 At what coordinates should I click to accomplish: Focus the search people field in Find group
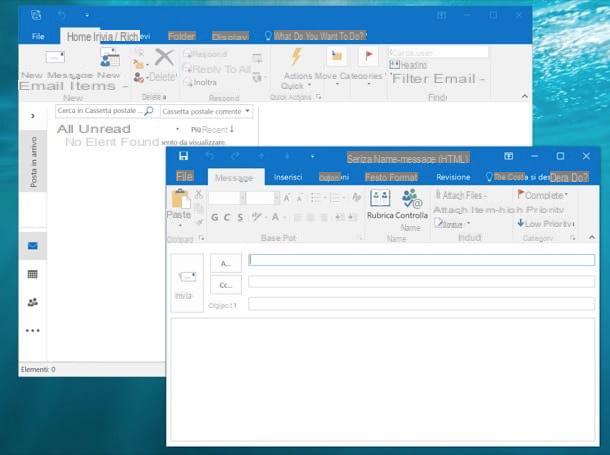[438, 52]
